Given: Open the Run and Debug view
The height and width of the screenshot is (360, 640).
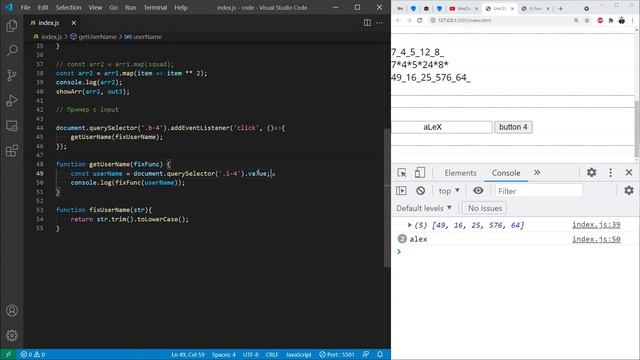Looking at the screenshot, I should (12, 100).
